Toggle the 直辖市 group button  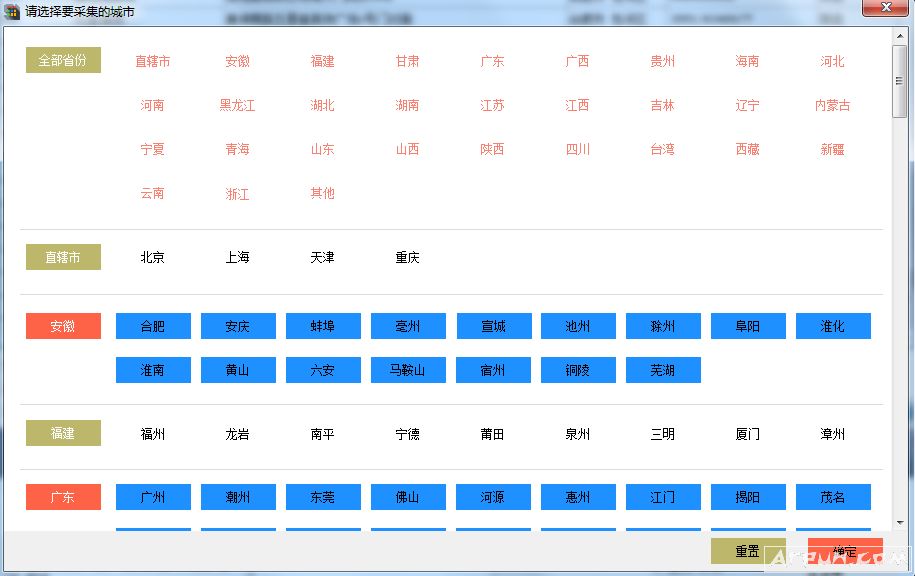(x=63, y=258)
